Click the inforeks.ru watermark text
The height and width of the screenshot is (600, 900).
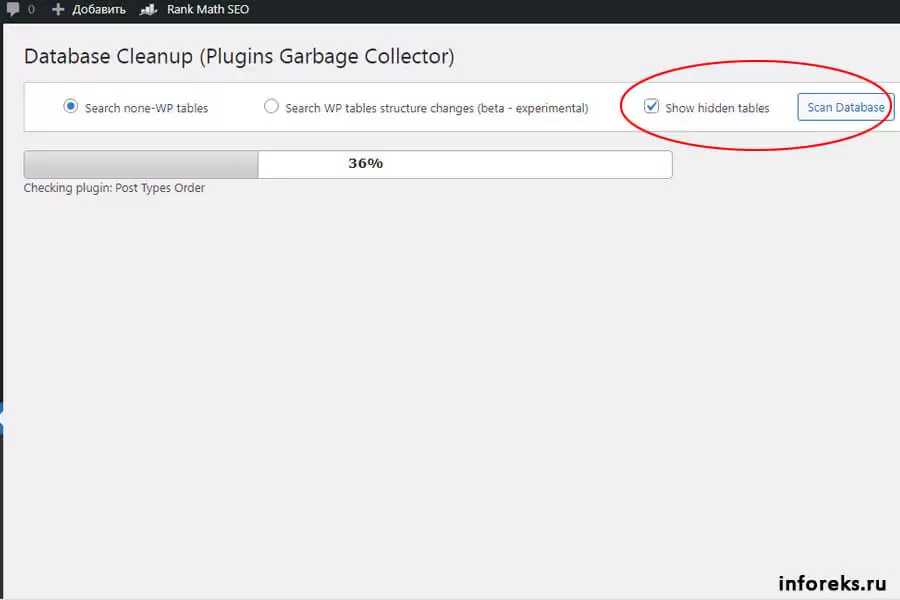click(831, 581)
